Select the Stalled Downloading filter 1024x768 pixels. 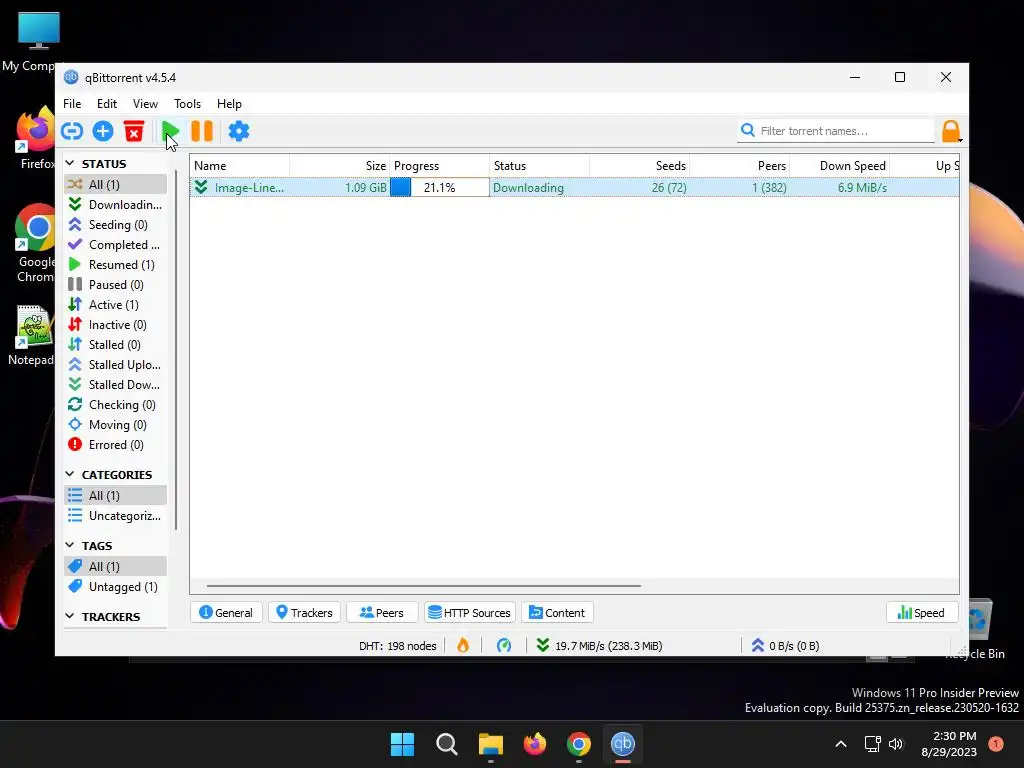(x=116, y=385)
